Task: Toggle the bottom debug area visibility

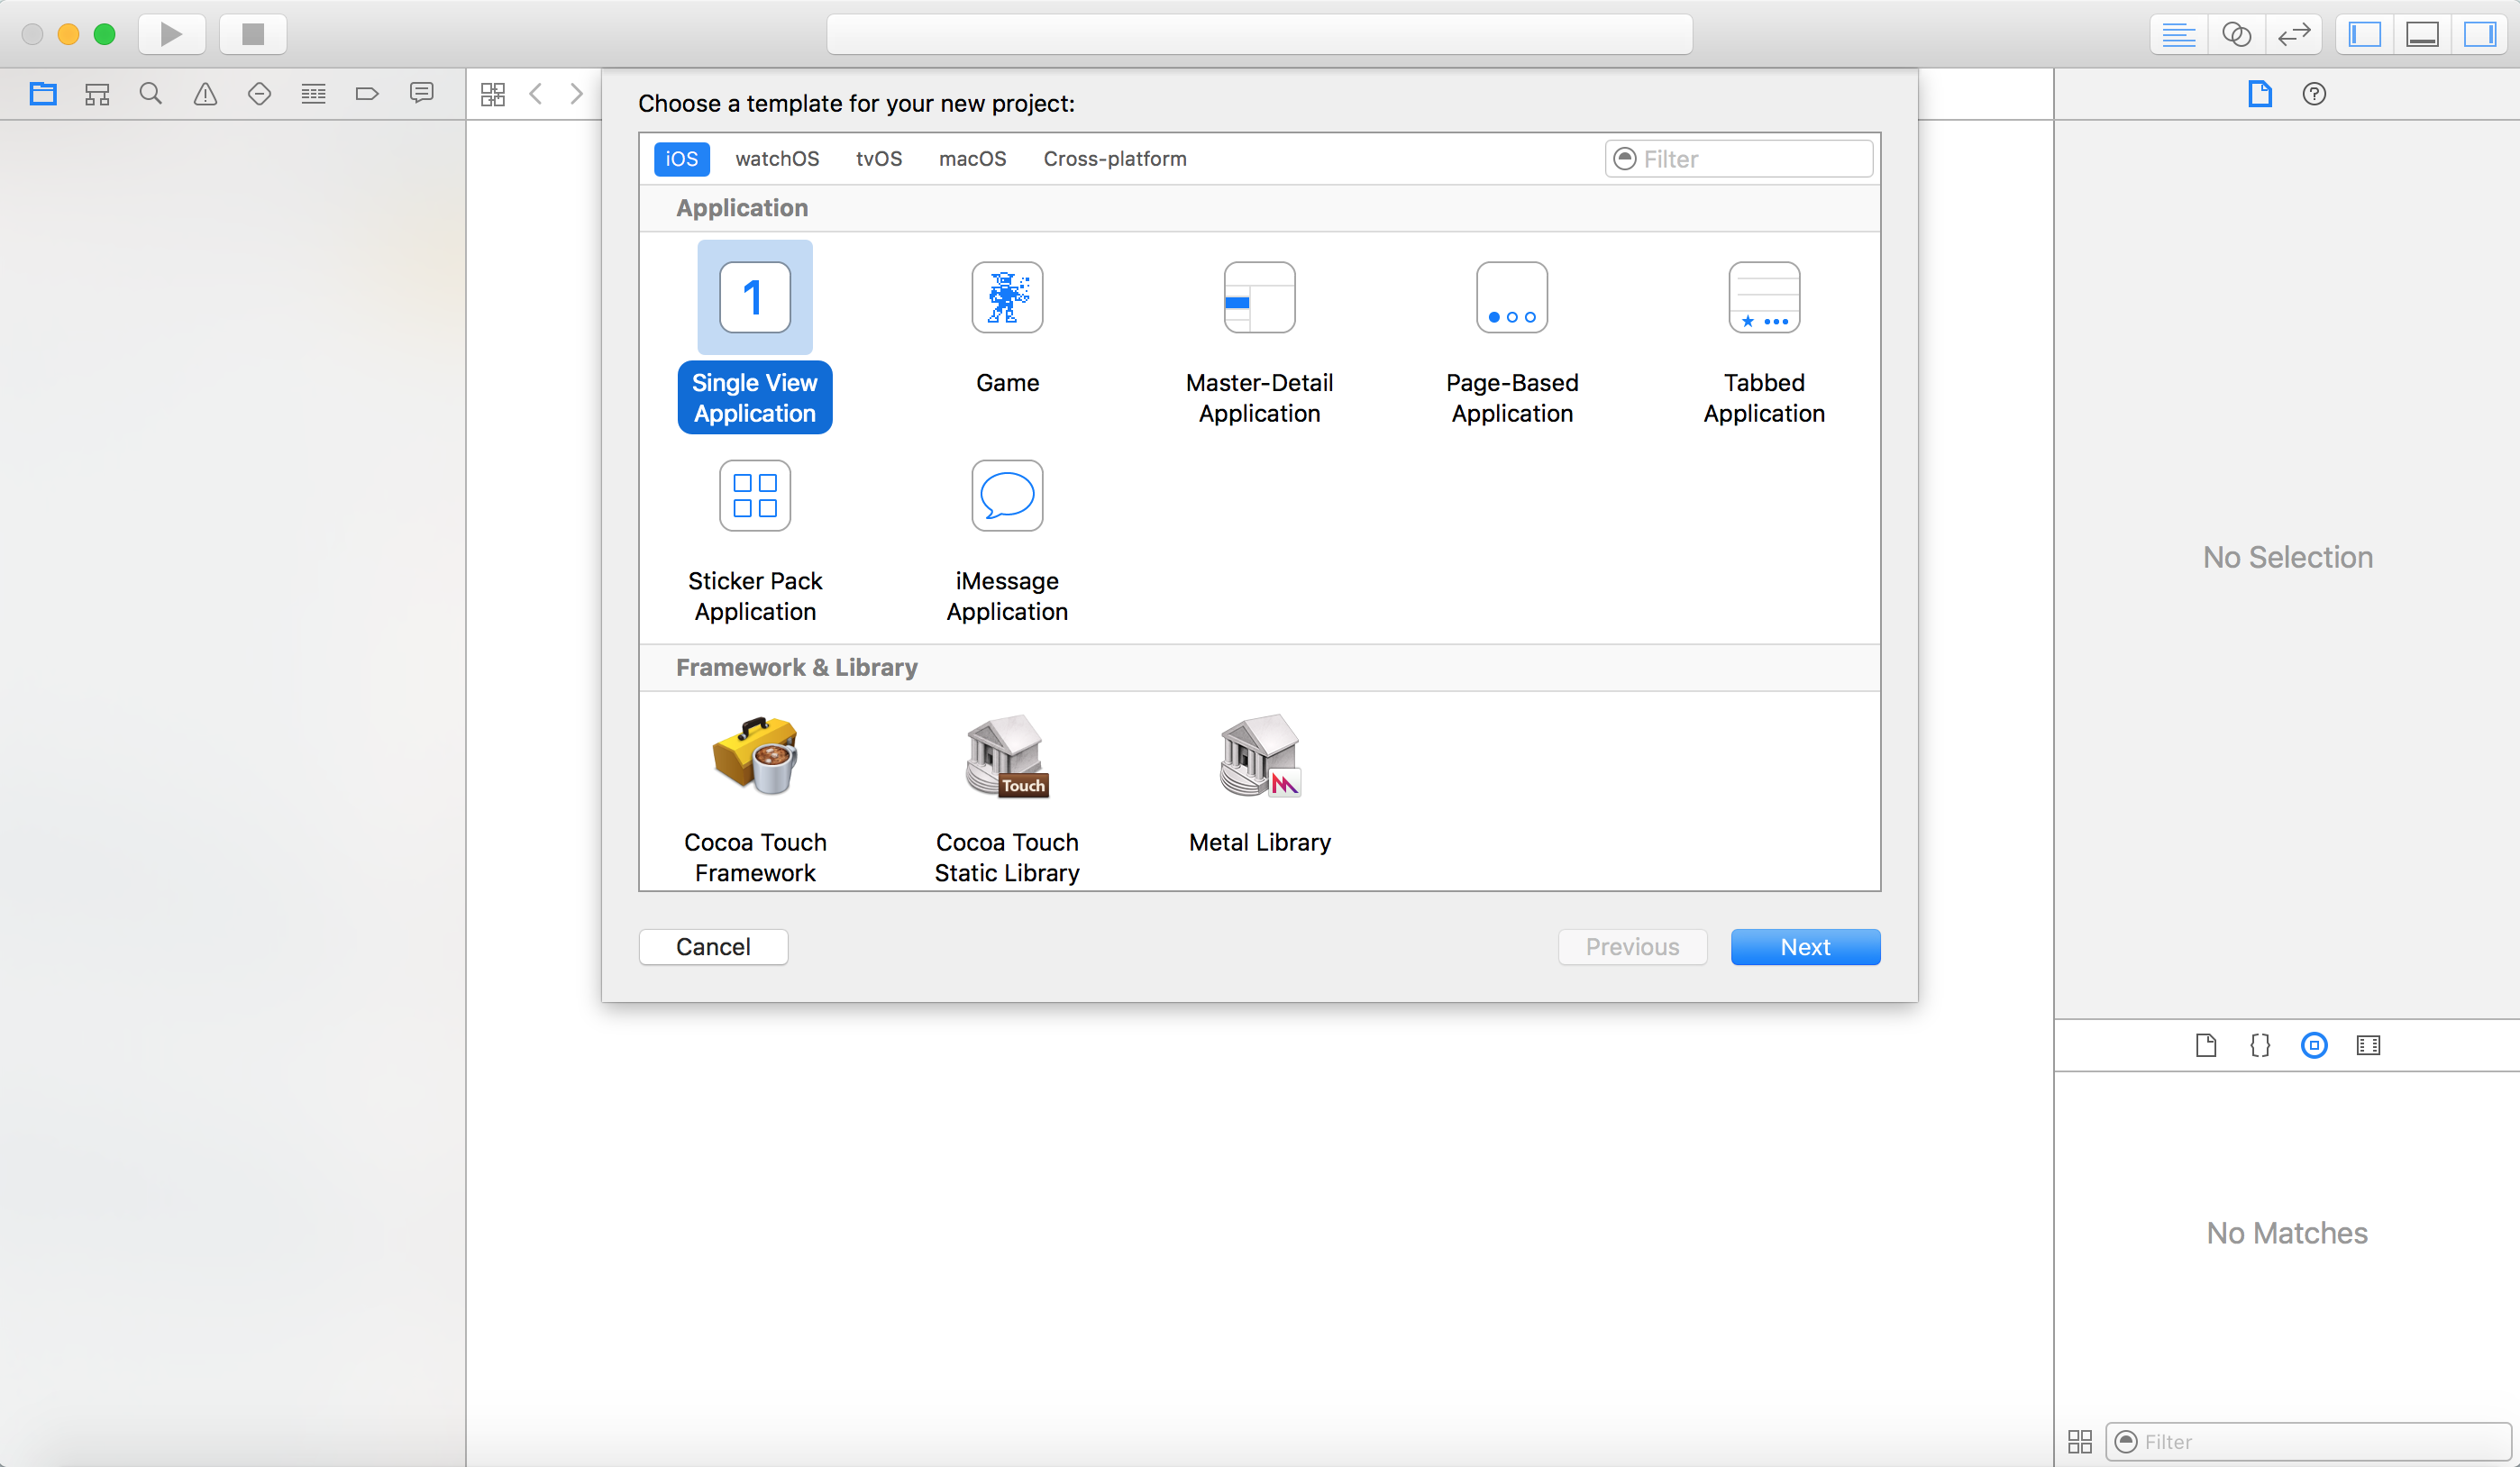Action: click(x=2420, y=33)
